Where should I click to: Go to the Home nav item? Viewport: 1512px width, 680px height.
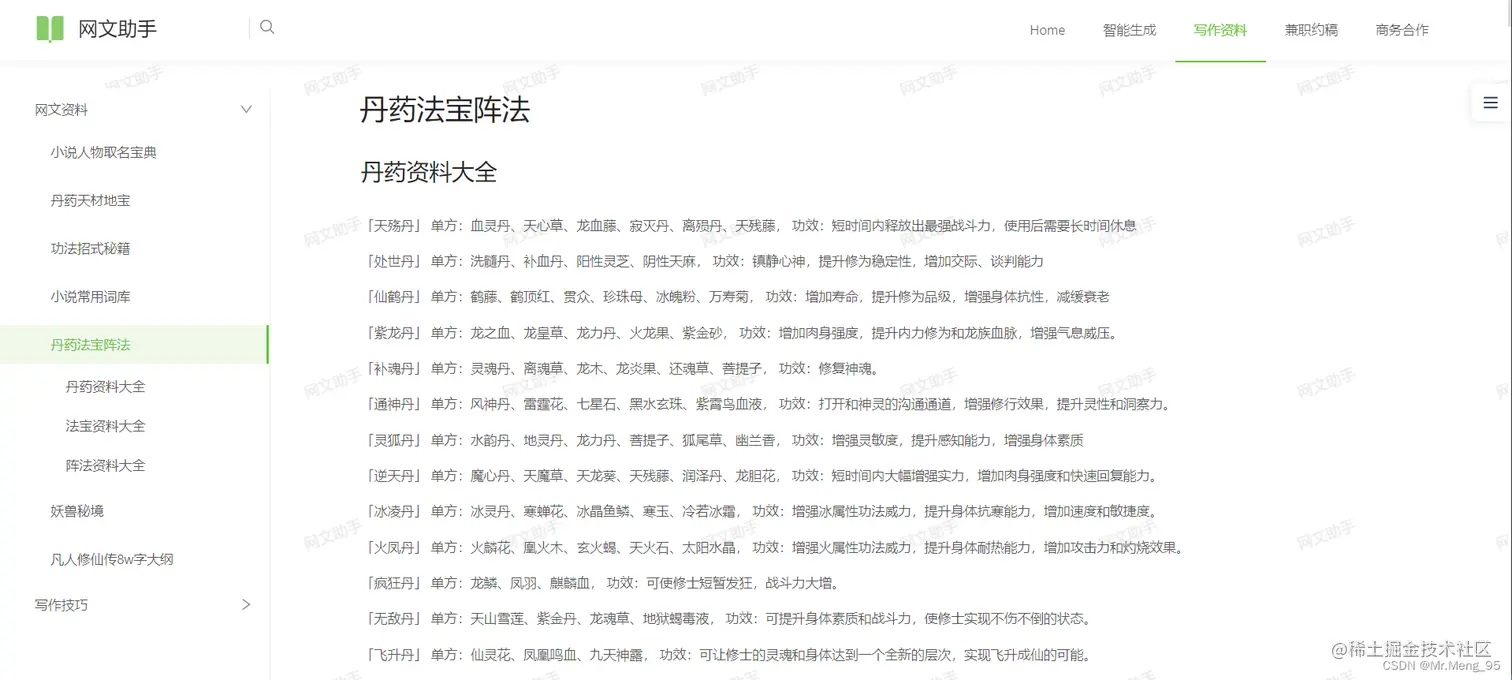(x=1046, y=30)
